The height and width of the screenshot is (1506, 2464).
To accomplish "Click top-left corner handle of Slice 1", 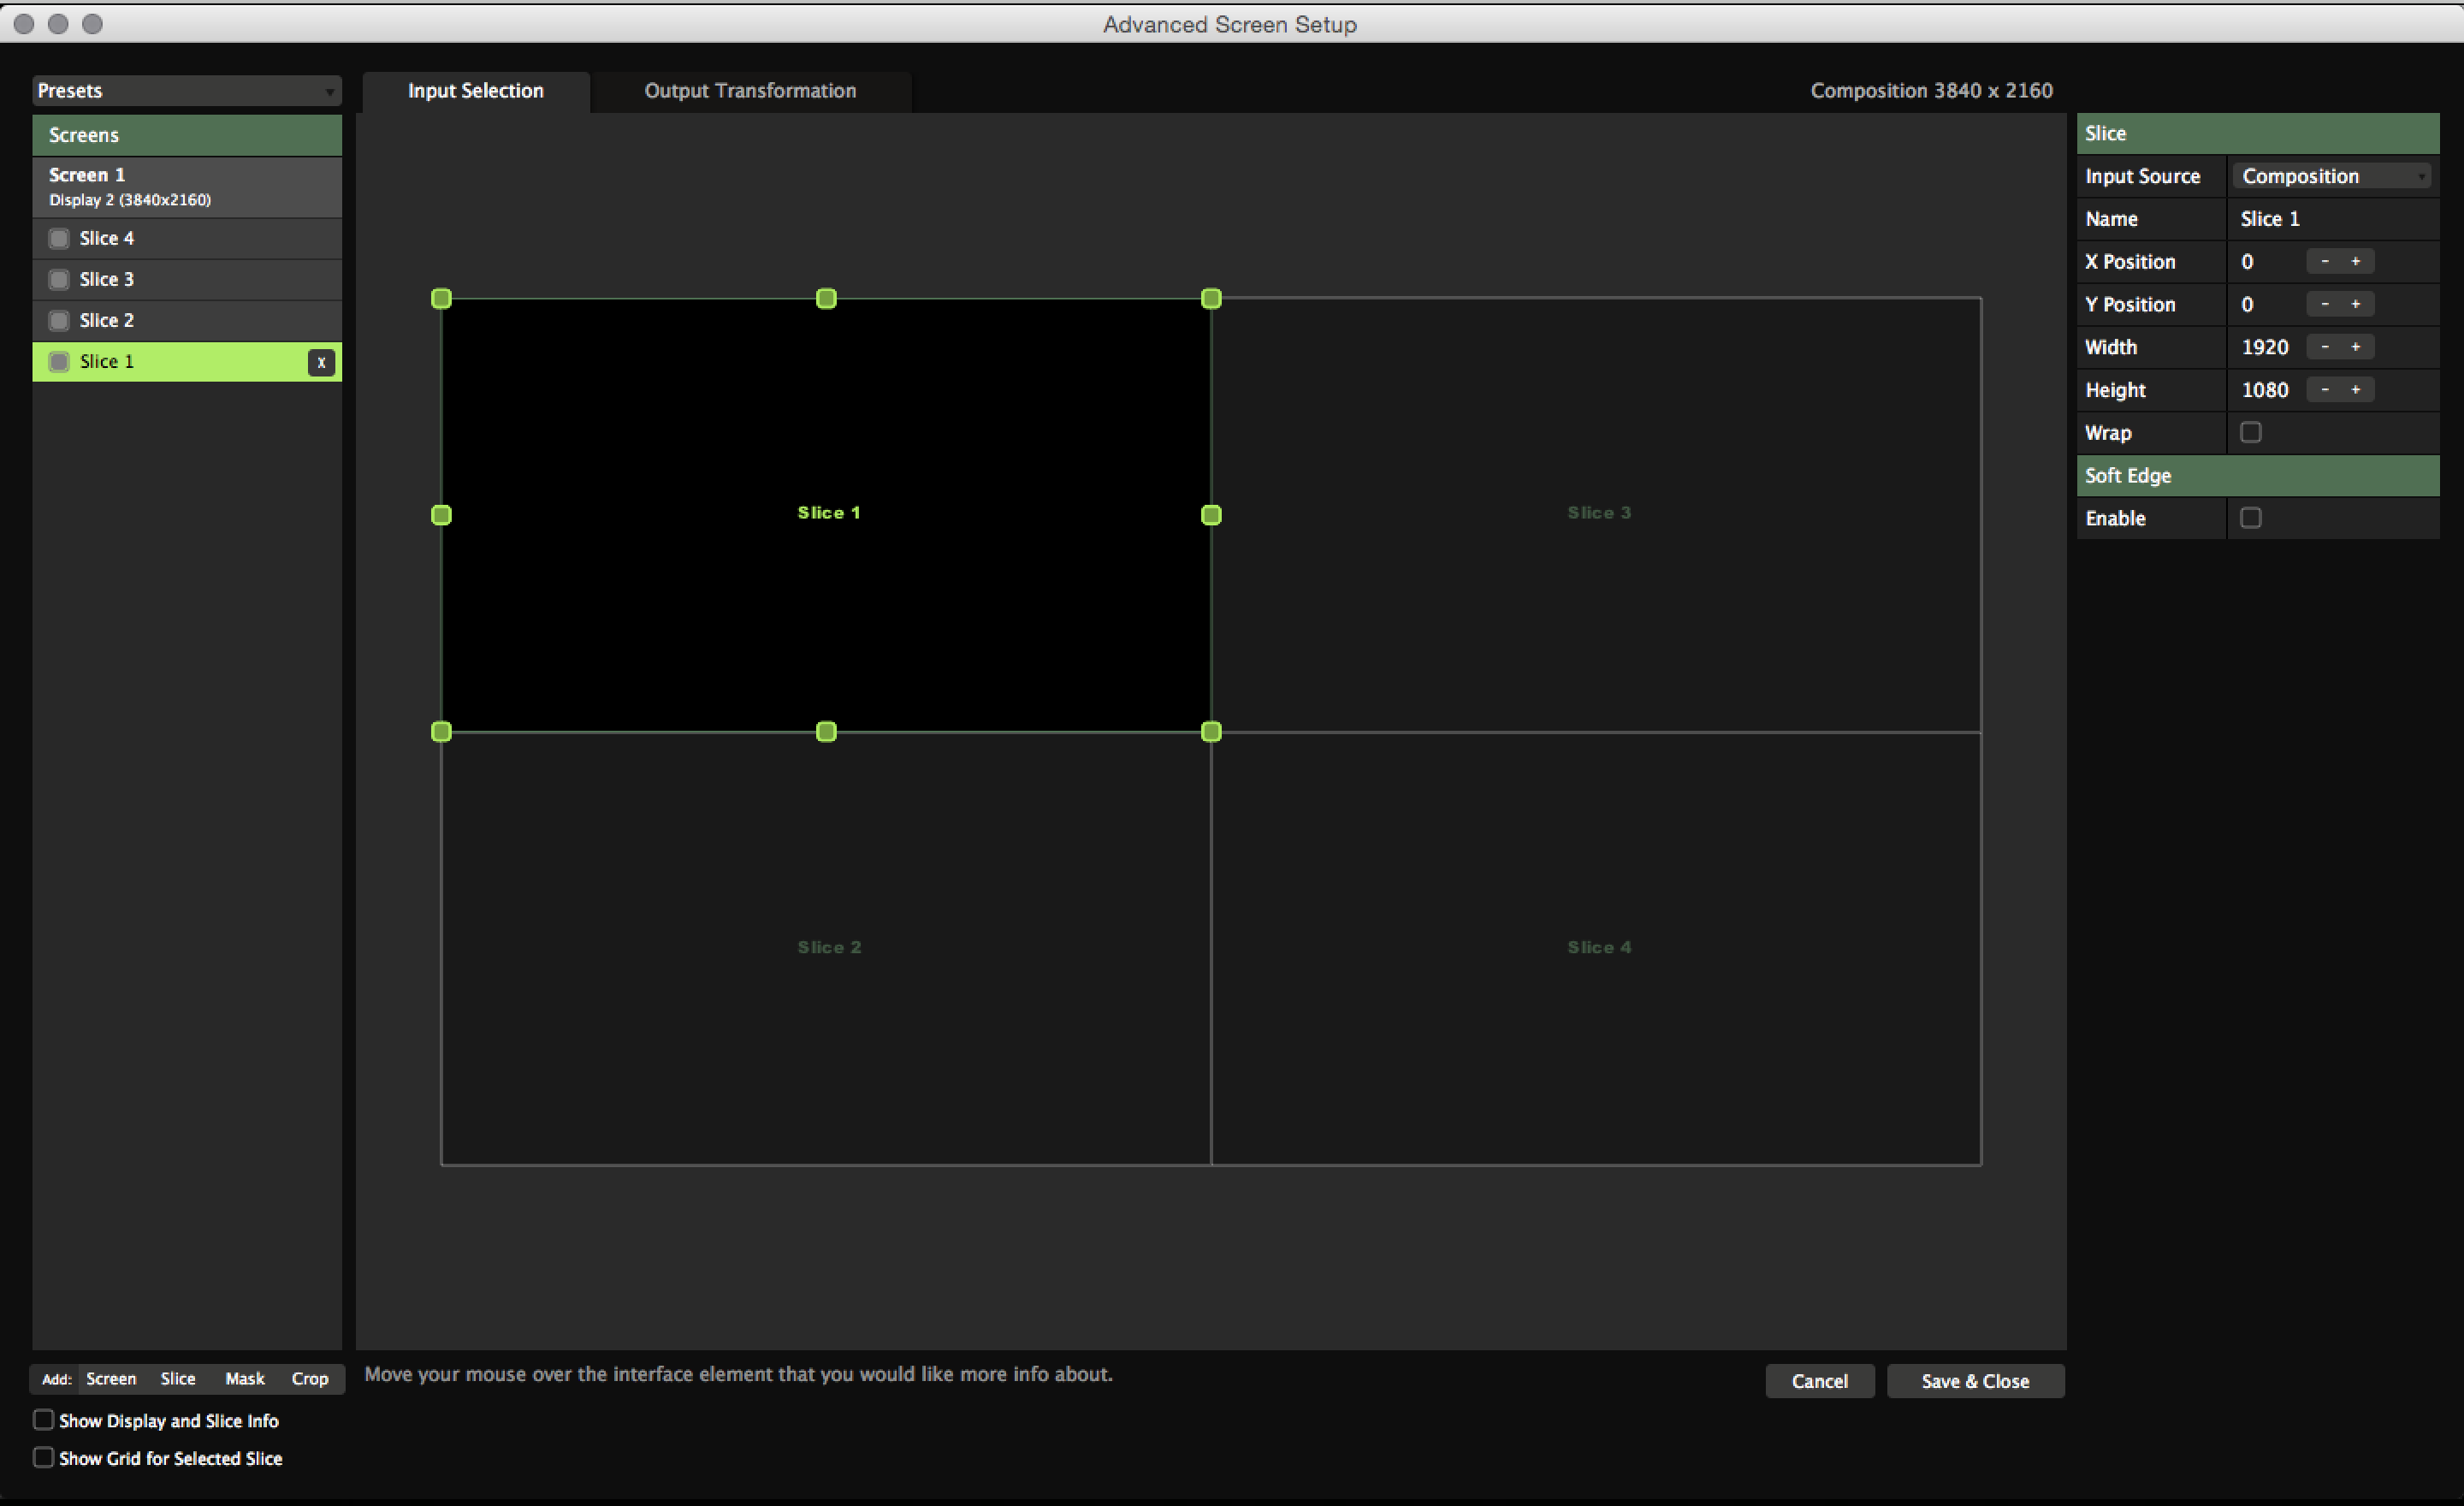I will click(441, 299).
